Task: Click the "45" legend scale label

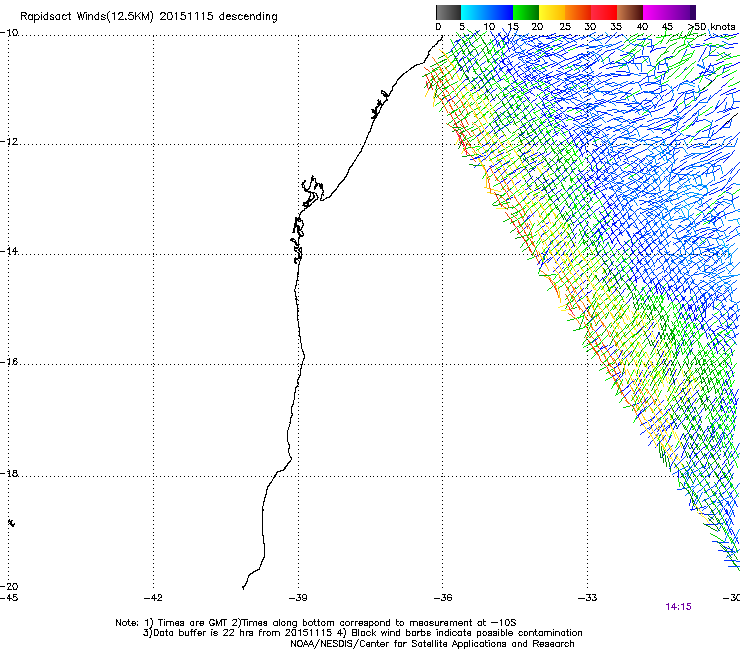Action: click(667, 27)
